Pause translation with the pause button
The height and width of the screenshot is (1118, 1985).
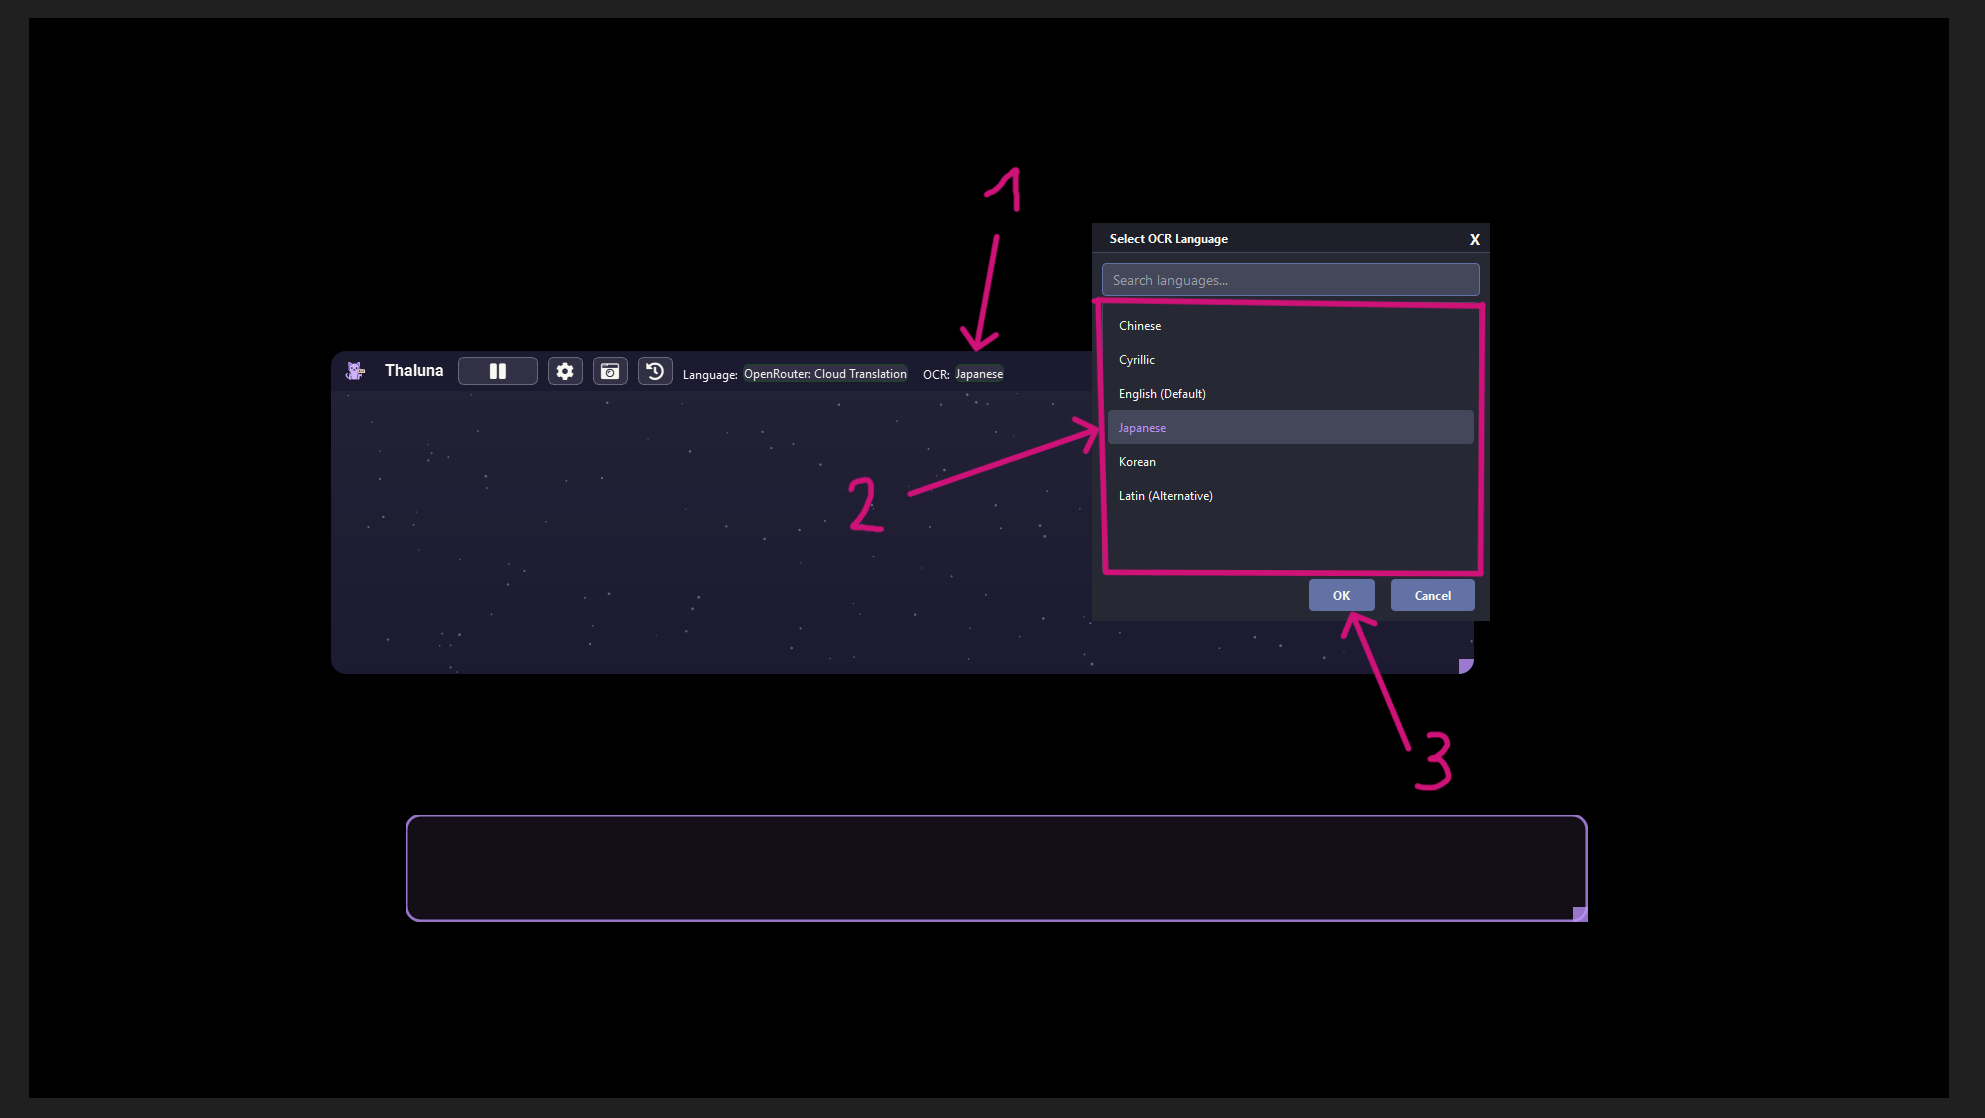(x=497, y=371)
